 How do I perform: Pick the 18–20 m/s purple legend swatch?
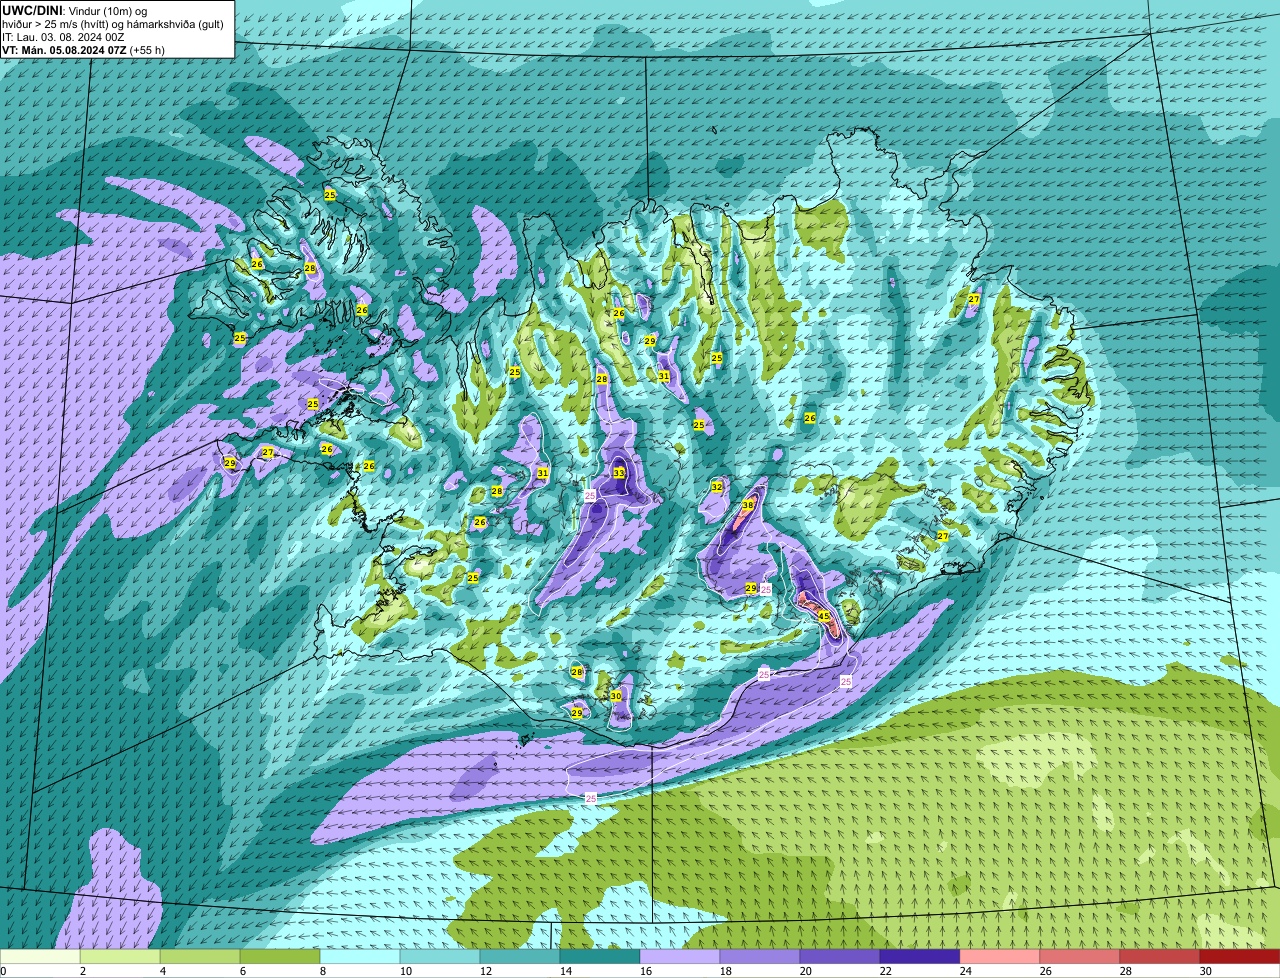(x=760, y=957)
